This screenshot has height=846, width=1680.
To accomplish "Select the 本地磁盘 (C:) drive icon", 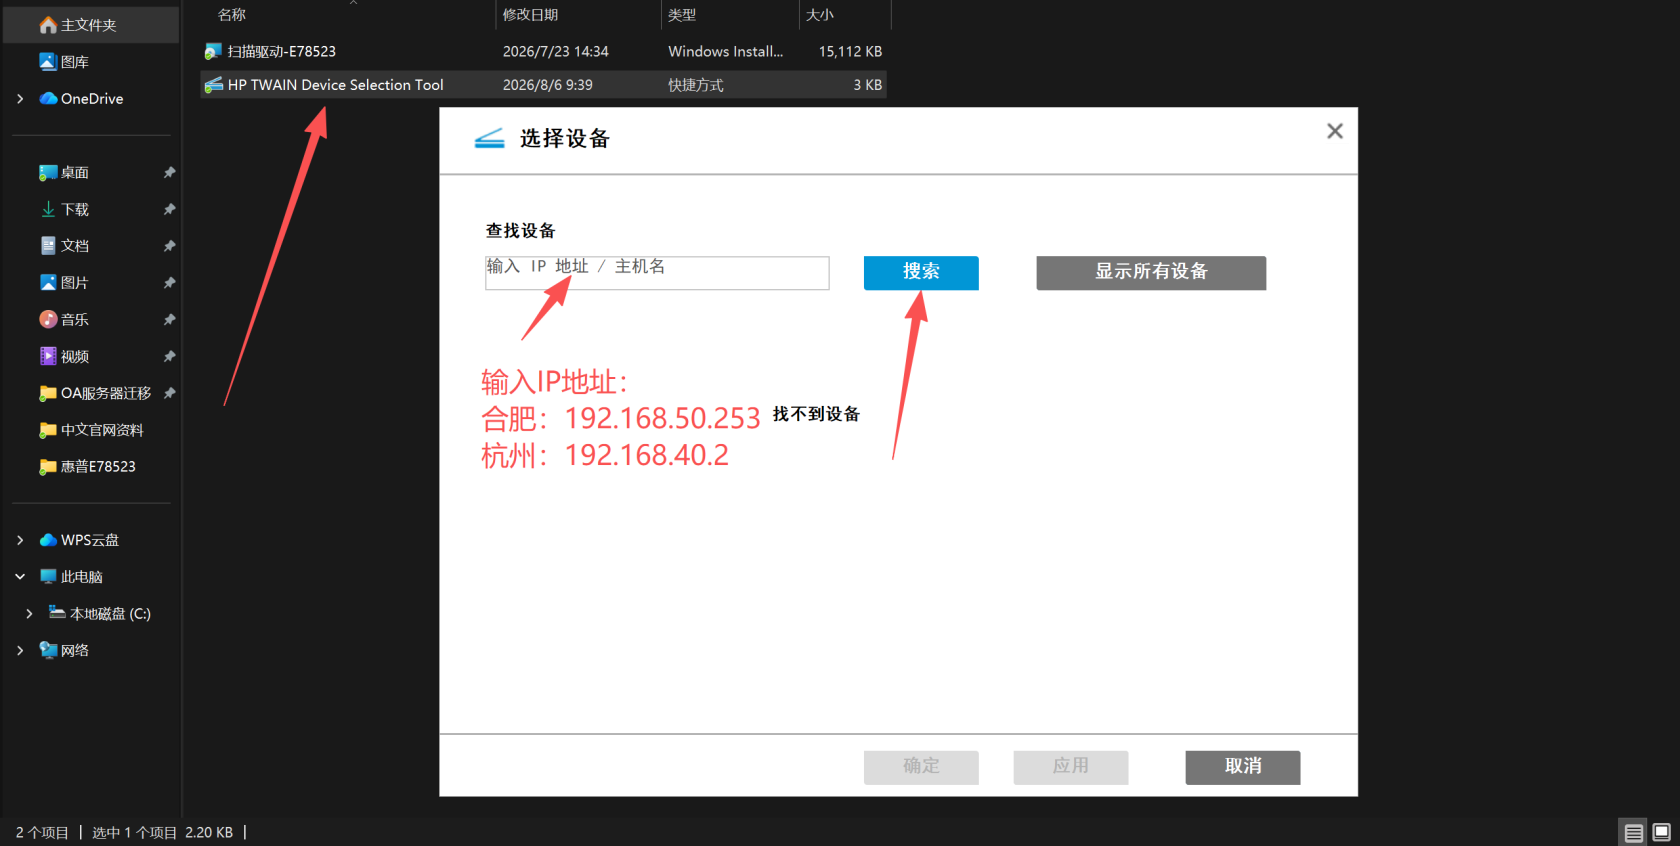I will click(57, 613).
